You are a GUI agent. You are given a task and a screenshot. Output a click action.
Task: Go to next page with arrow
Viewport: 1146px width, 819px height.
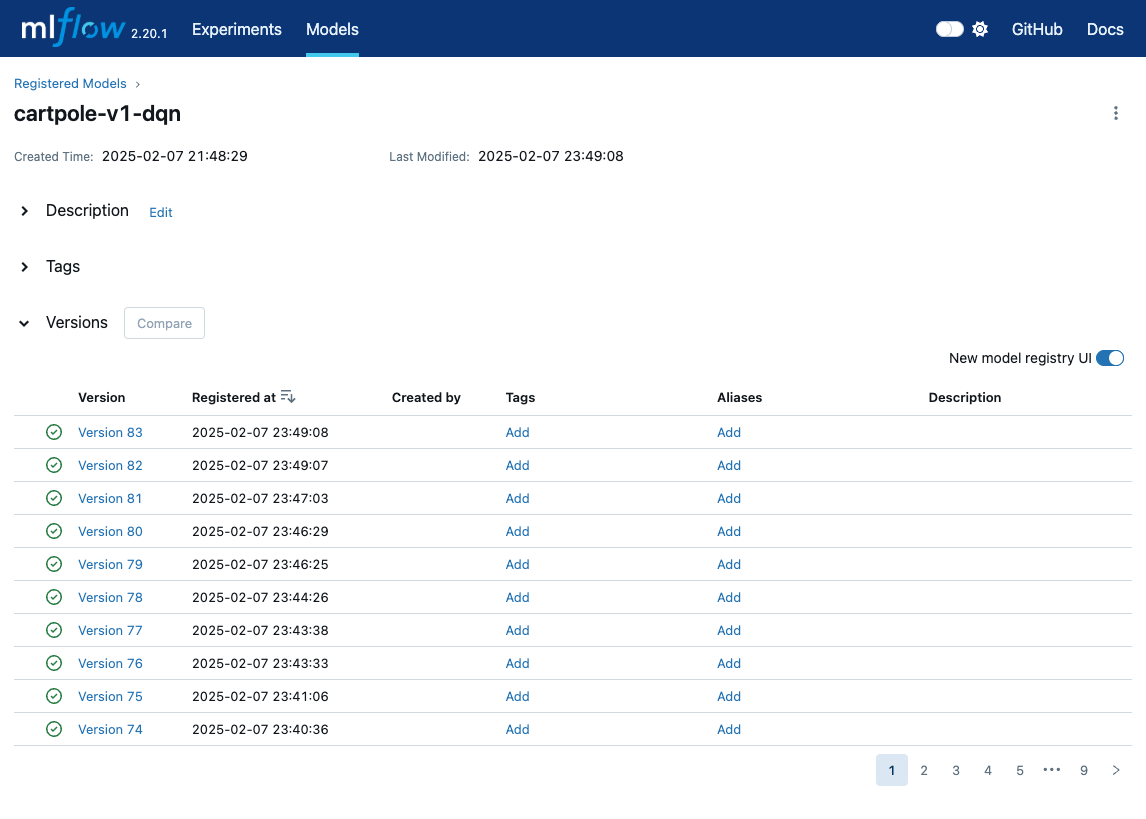point(1116,770)
